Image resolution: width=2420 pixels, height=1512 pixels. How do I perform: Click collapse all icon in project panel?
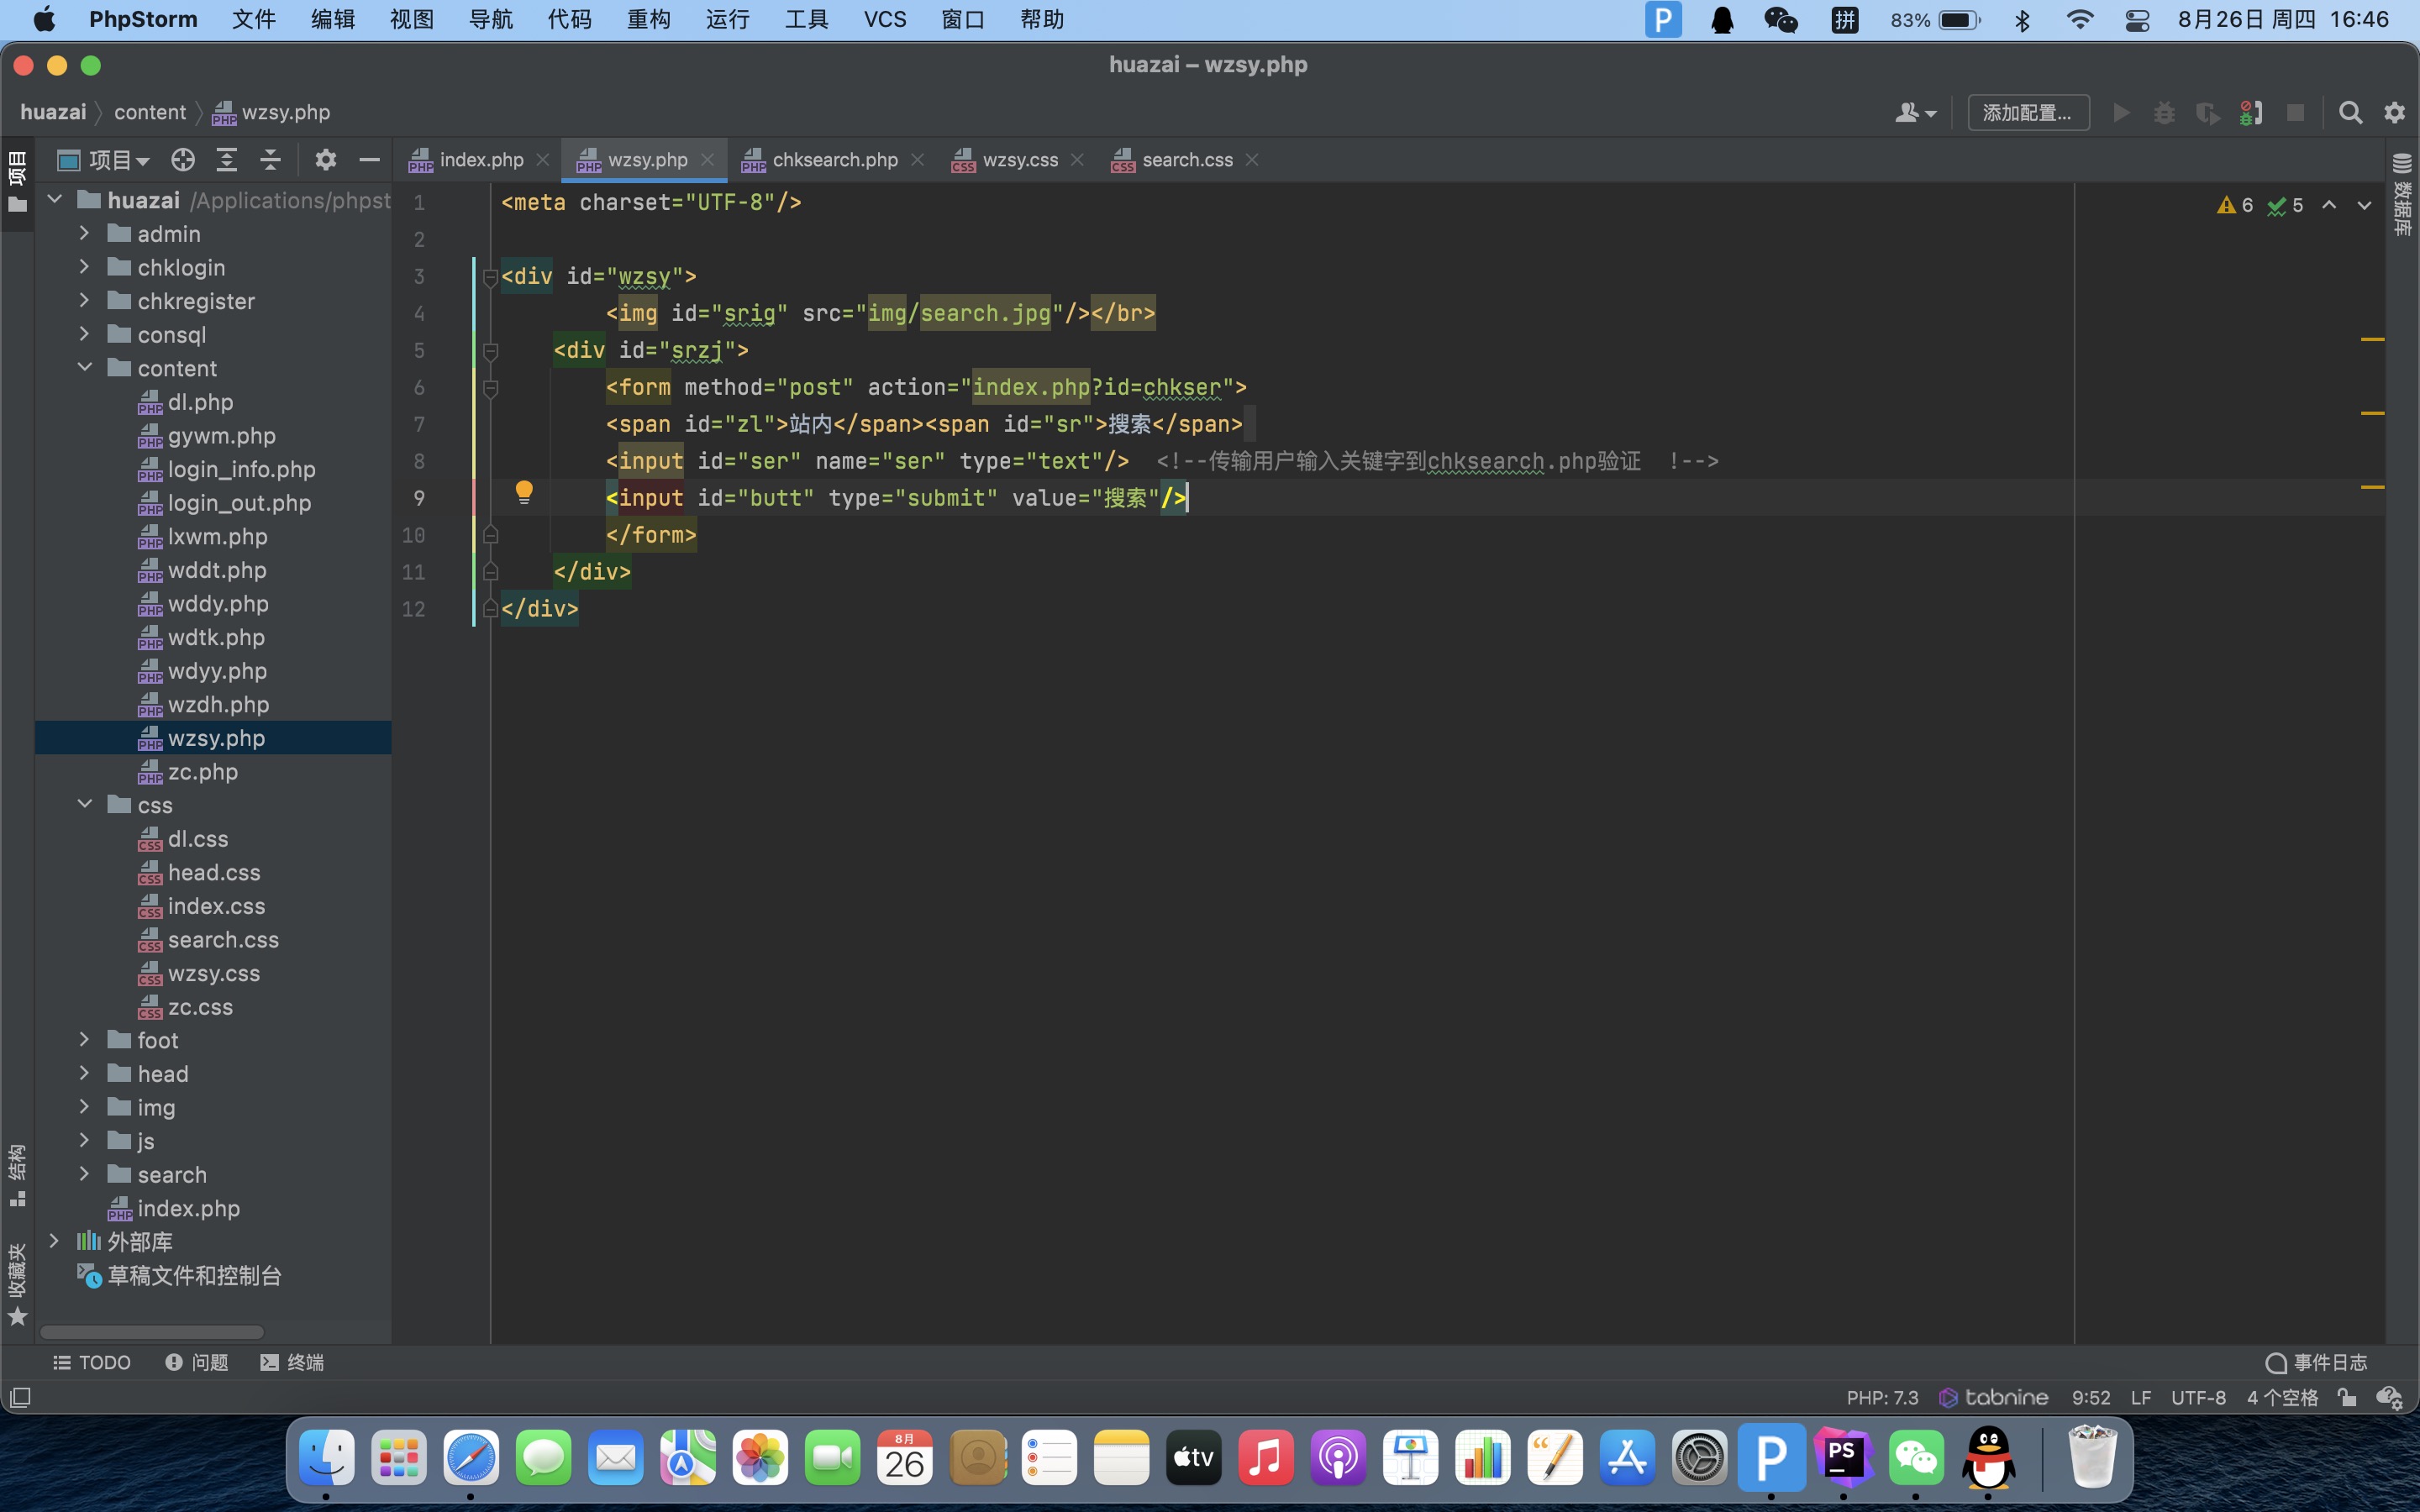[x=270, y=160]
